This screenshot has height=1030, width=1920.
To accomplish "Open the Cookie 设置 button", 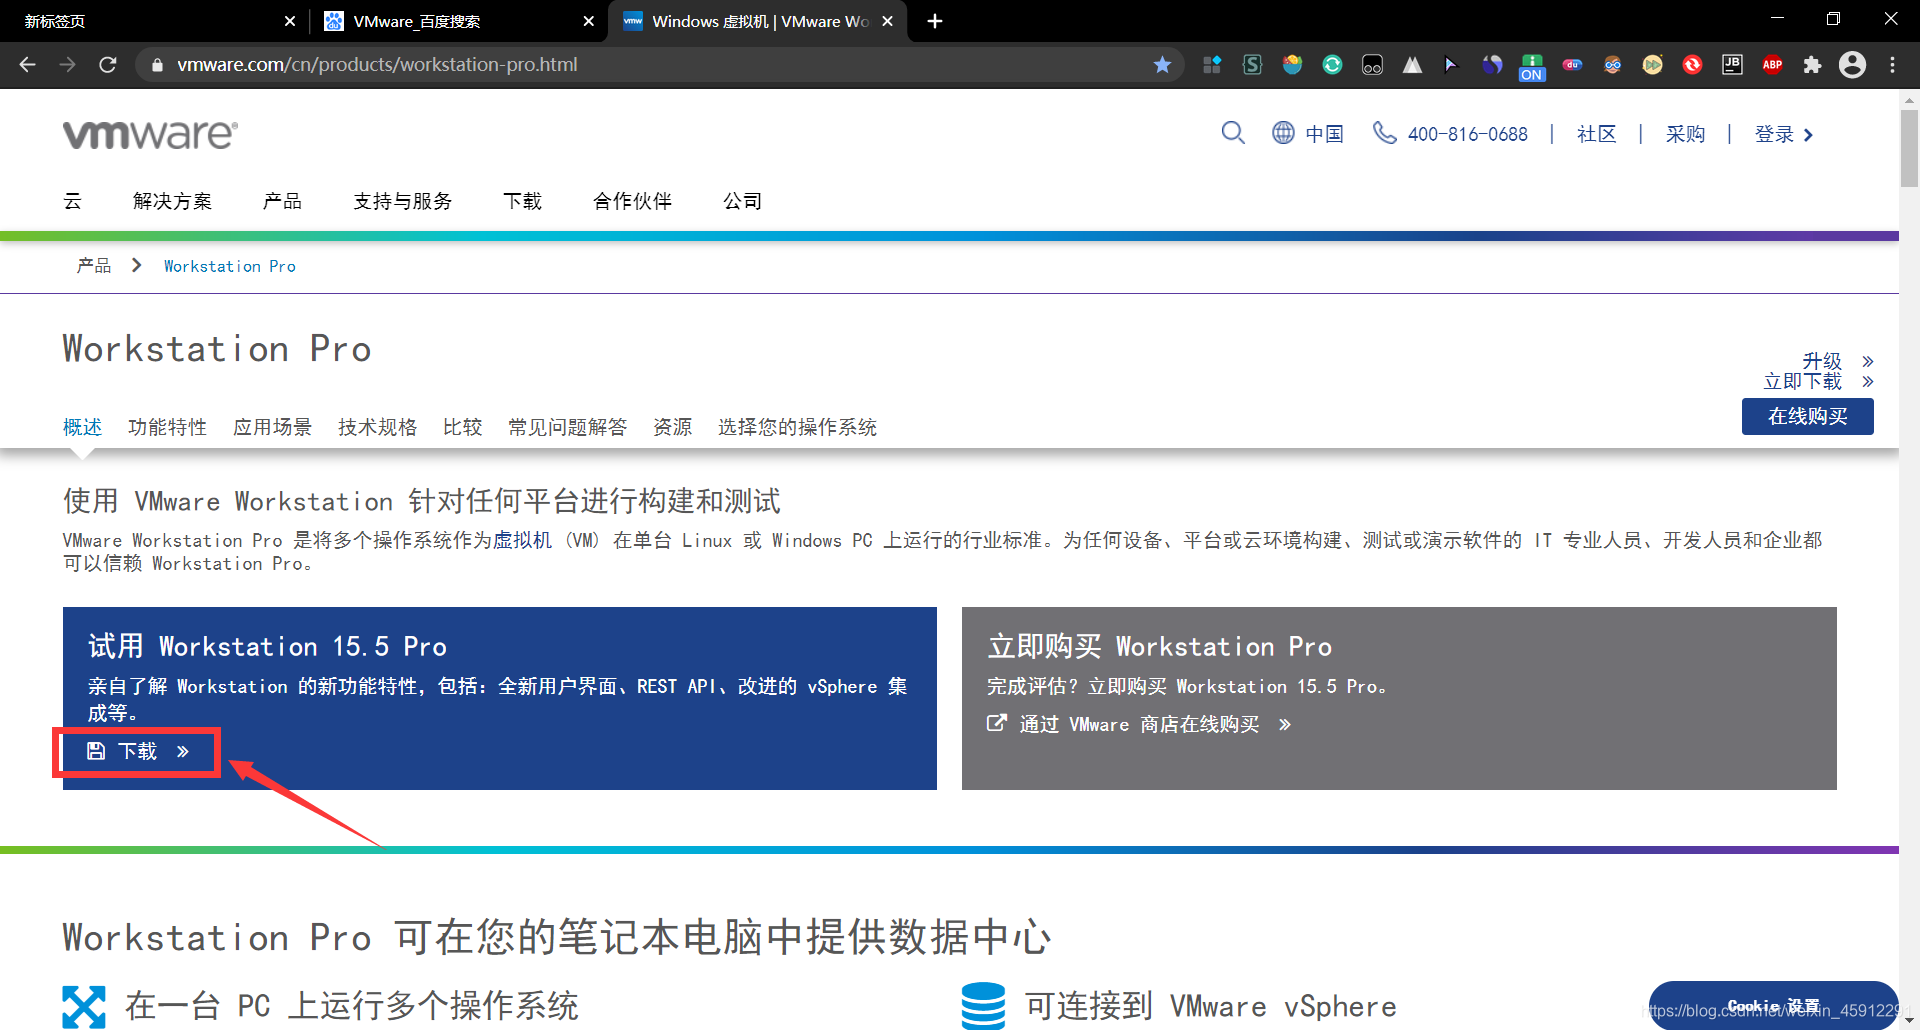I will point(1773,1006).
